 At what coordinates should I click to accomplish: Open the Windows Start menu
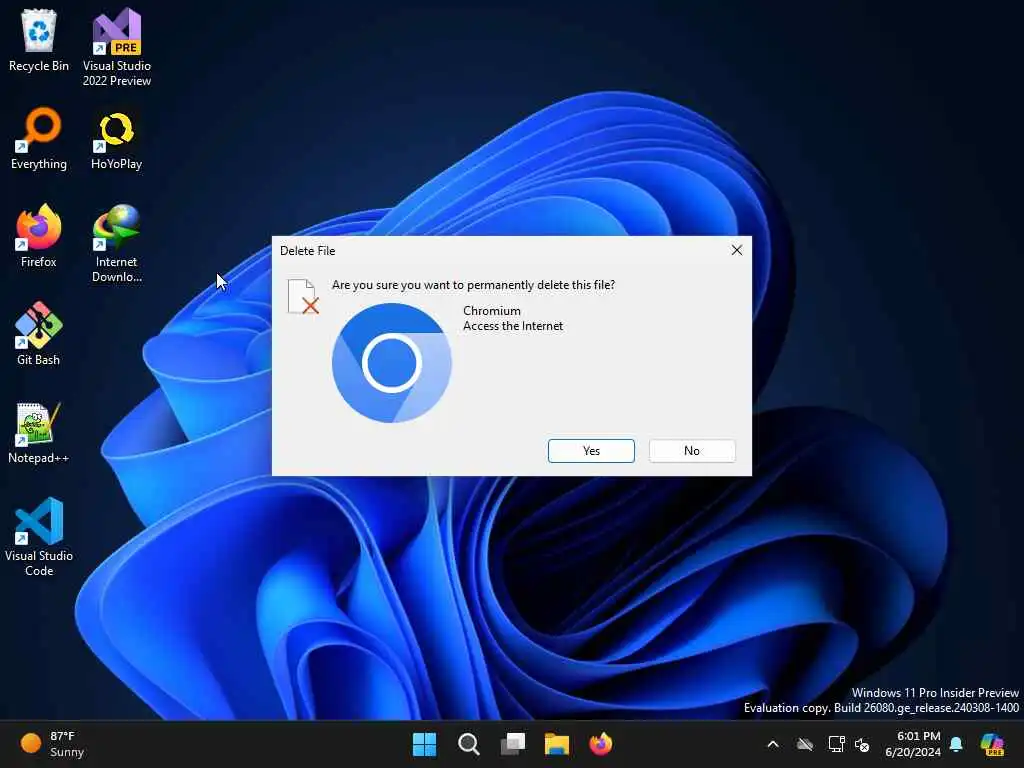(424, 744)
